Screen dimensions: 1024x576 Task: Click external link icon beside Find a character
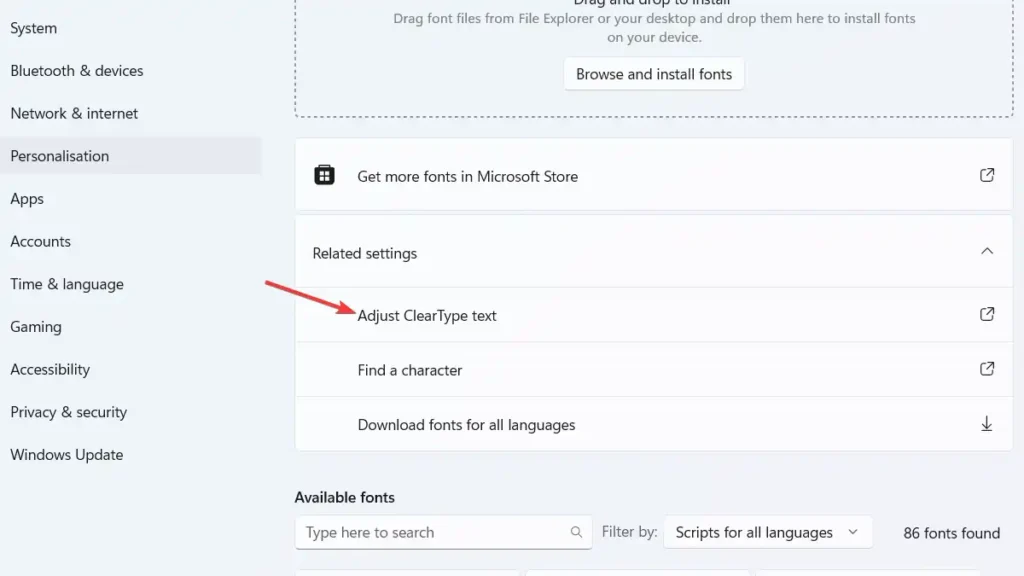[987, 369]
